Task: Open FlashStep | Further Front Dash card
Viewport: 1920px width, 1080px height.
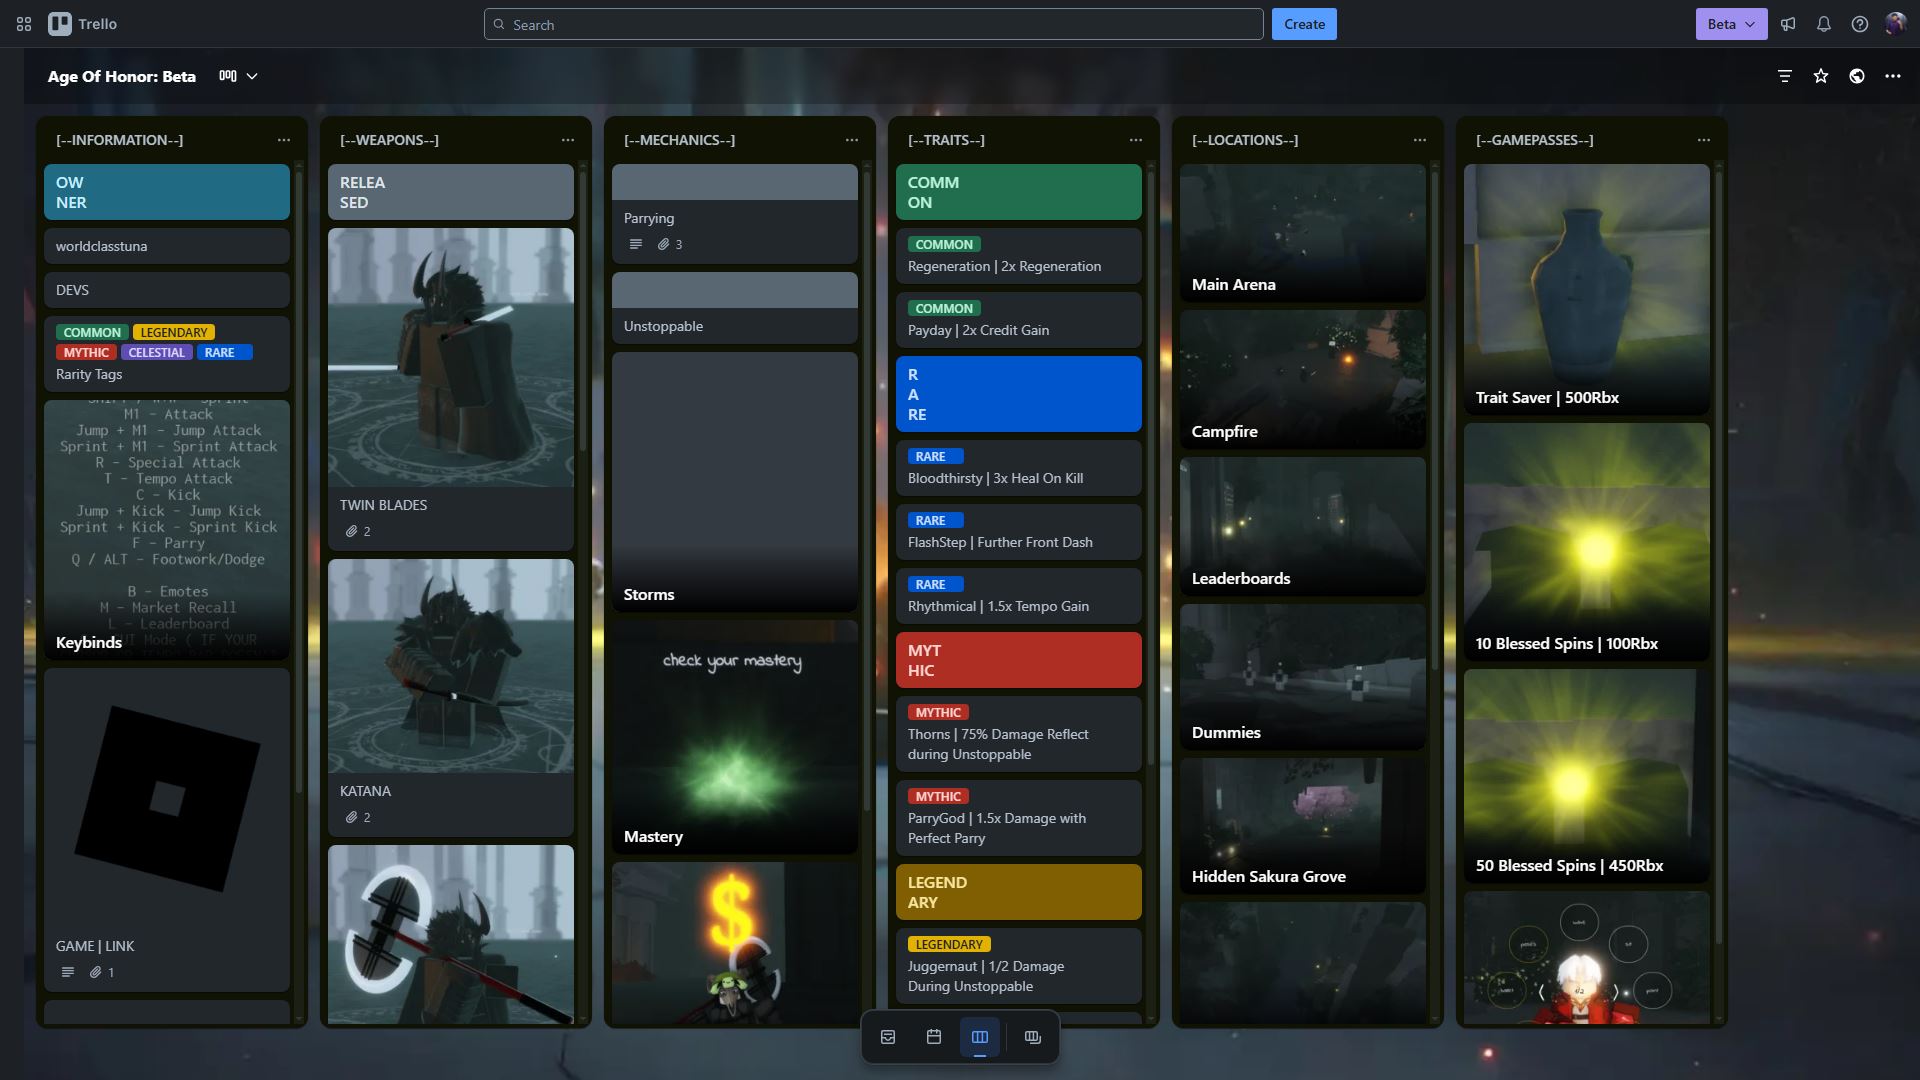Action: click(x=1019, y=532)
